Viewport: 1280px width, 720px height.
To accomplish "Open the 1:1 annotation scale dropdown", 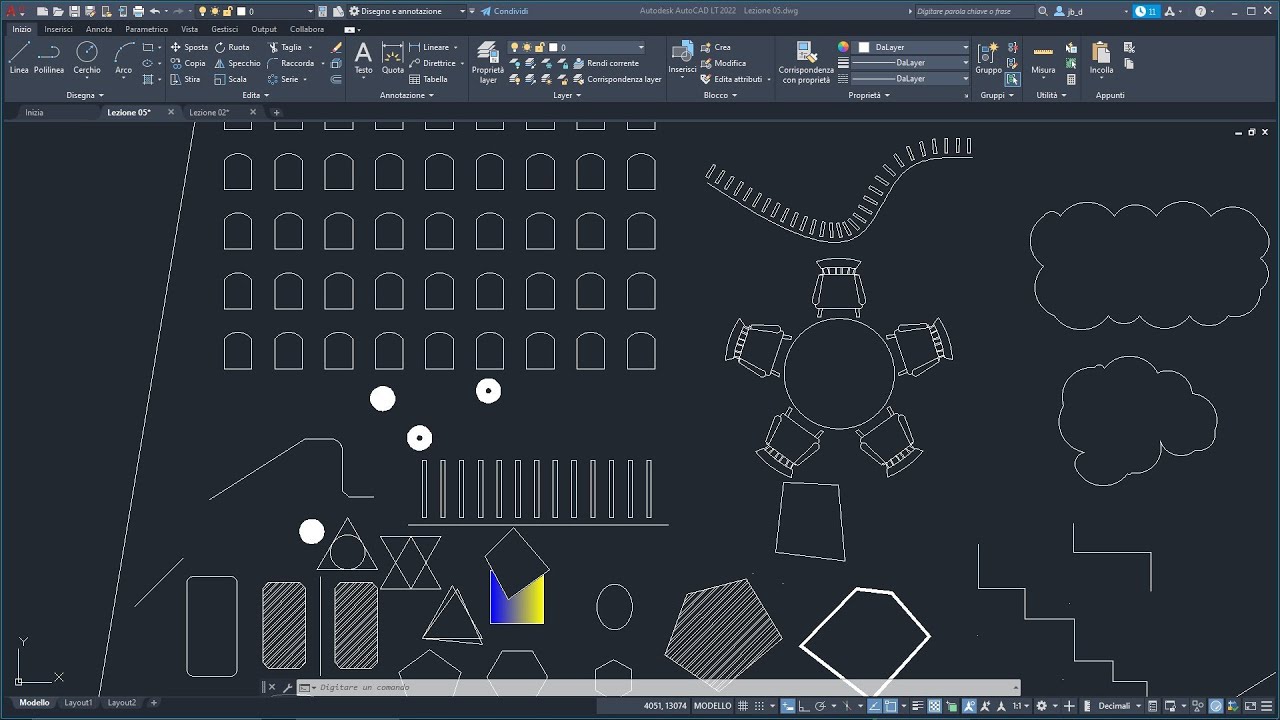I will pyautogui.click(x=1020, y=706).
